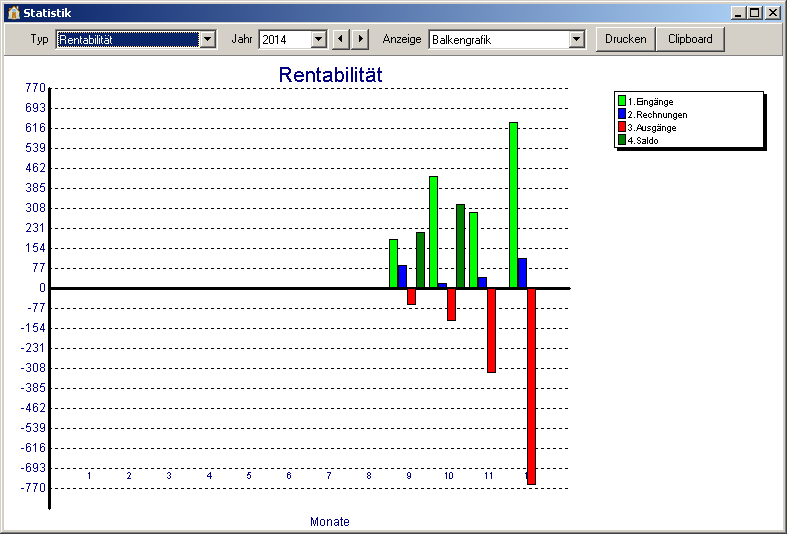787x534 pixels.
Task: Maximize the Statistik window
Action: (x=755, y=13)
